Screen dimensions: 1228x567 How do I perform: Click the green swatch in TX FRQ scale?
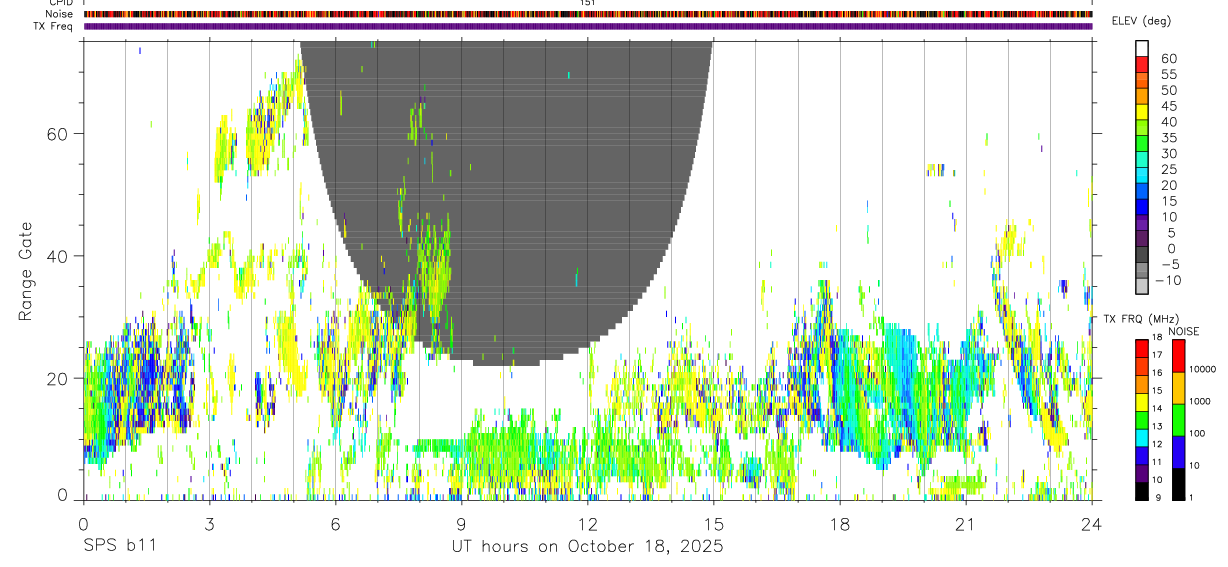pyautogui.click(x=1142, y=420)
